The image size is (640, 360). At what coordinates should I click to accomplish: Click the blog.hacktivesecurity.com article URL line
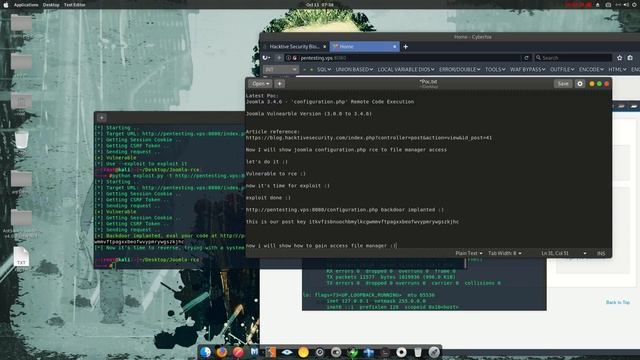[369, 138]
